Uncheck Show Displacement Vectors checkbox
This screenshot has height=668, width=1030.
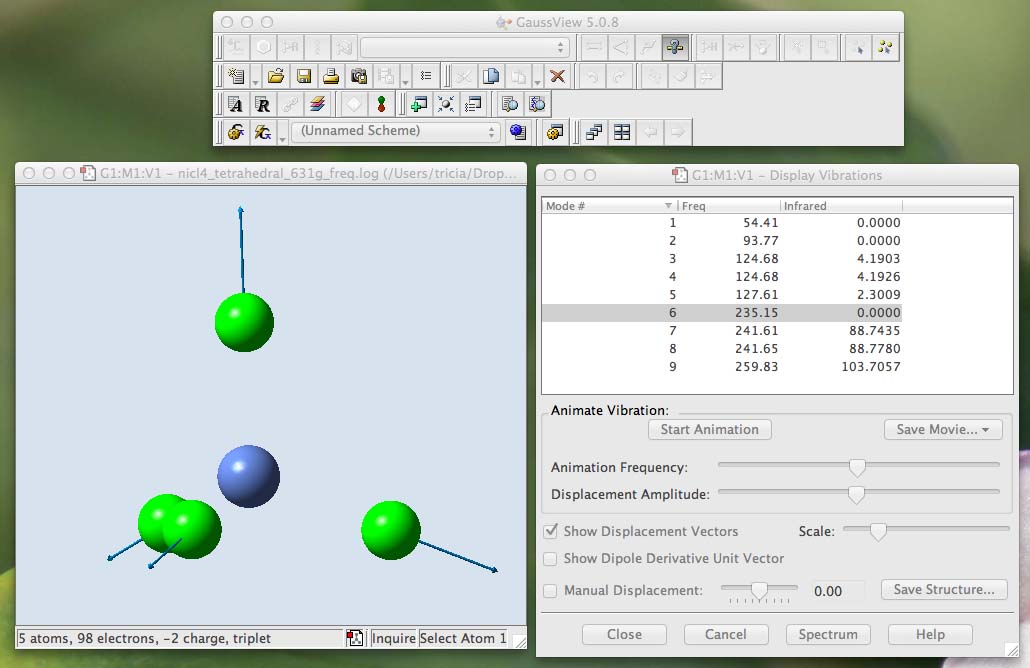pos(550,531)
